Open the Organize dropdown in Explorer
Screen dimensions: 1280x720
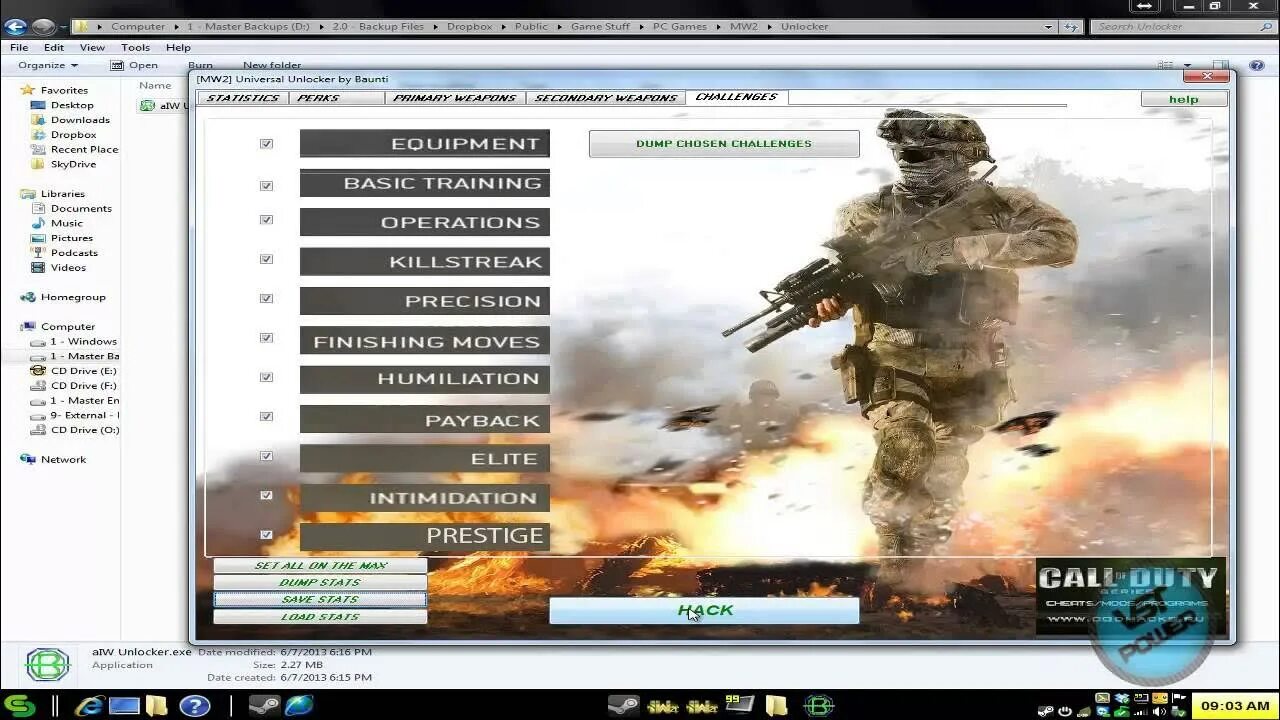48,65
